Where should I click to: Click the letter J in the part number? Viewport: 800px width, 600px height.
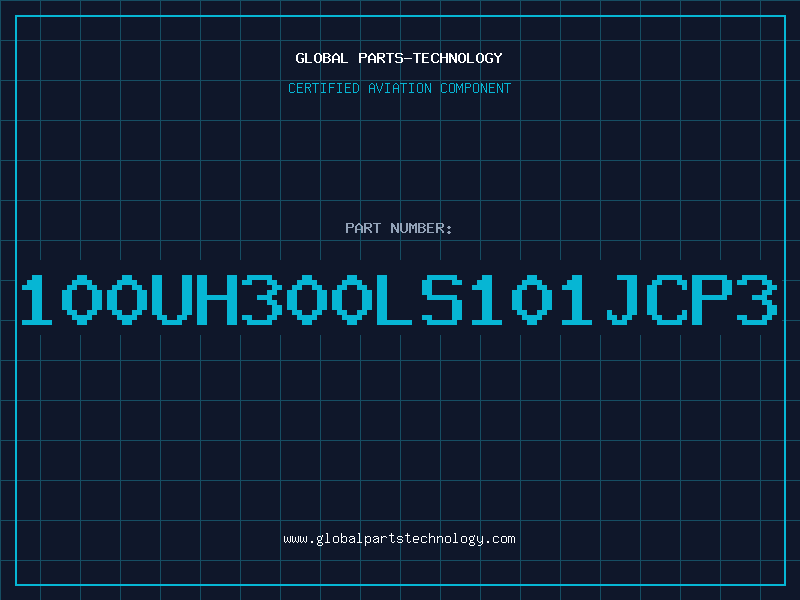622,299
